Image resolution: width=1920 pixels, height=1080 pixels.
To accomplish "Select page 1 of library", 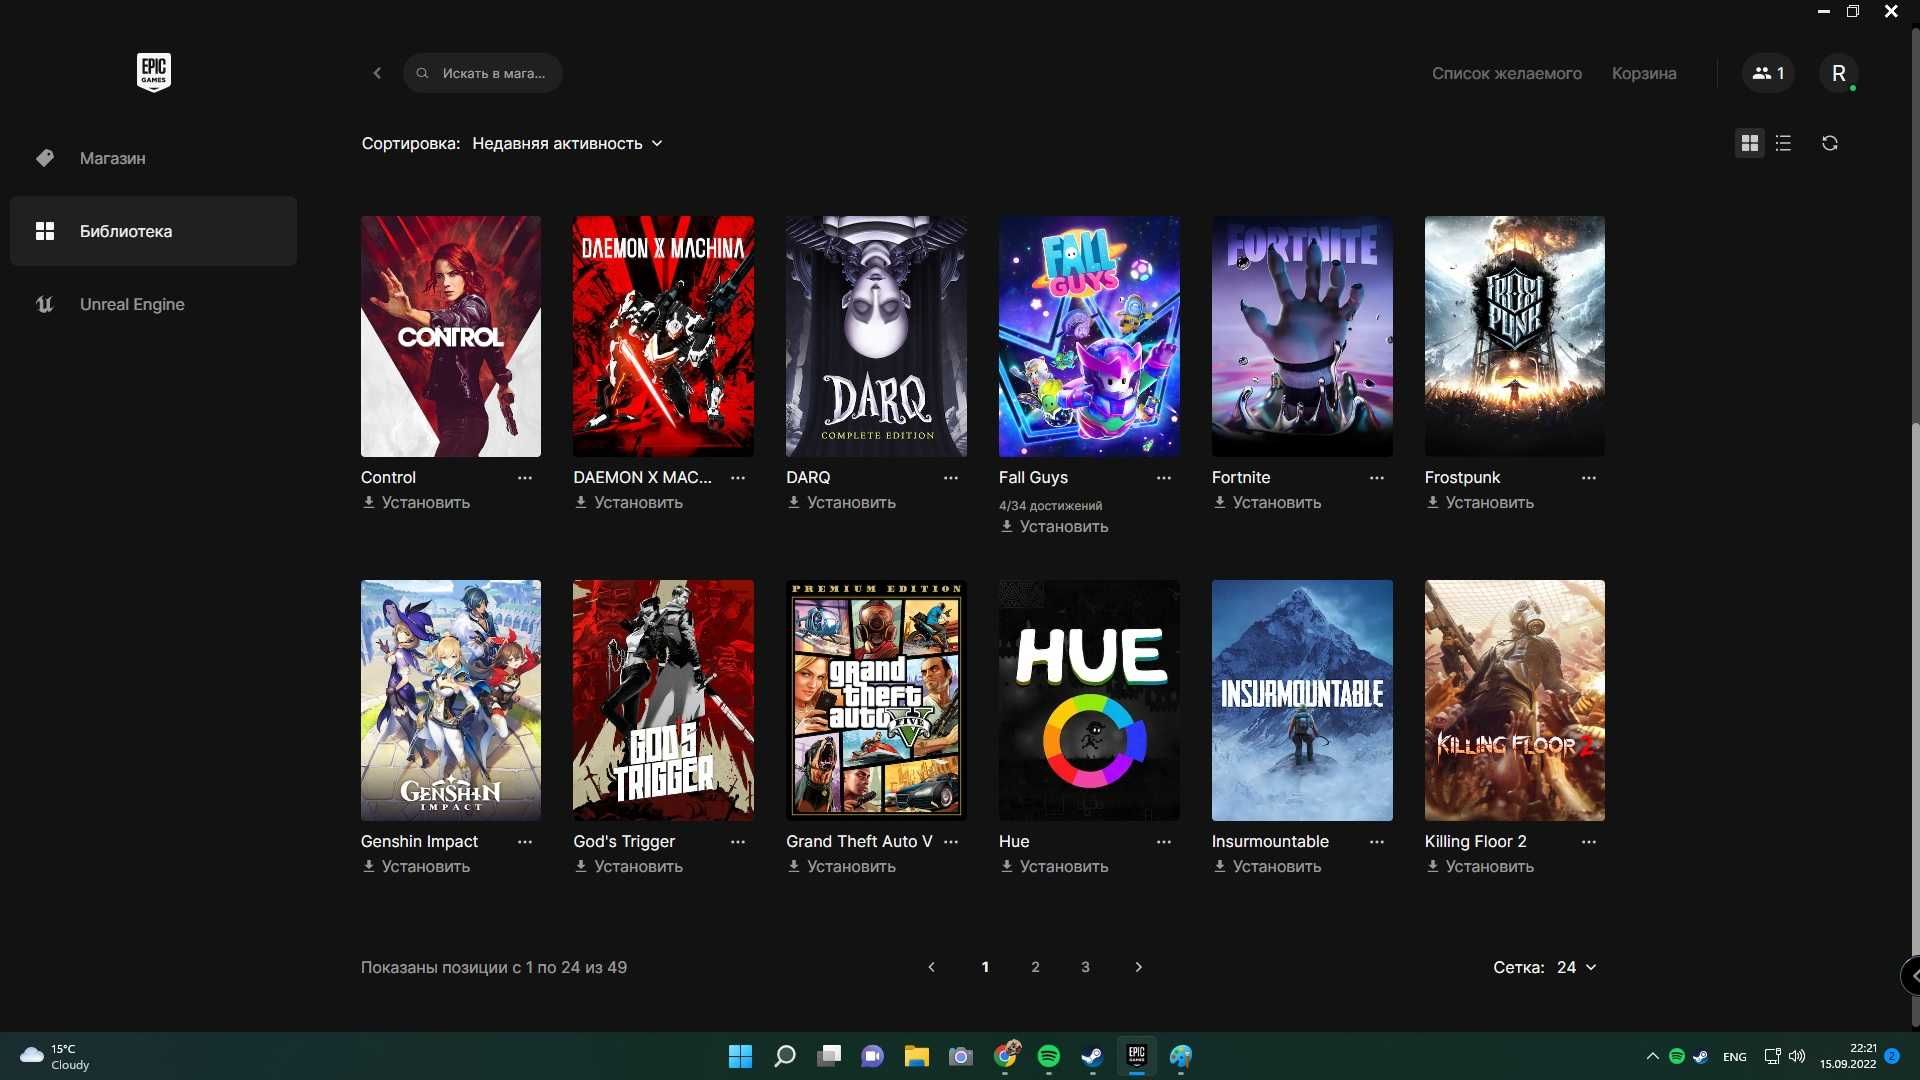I will click(985, 967).
